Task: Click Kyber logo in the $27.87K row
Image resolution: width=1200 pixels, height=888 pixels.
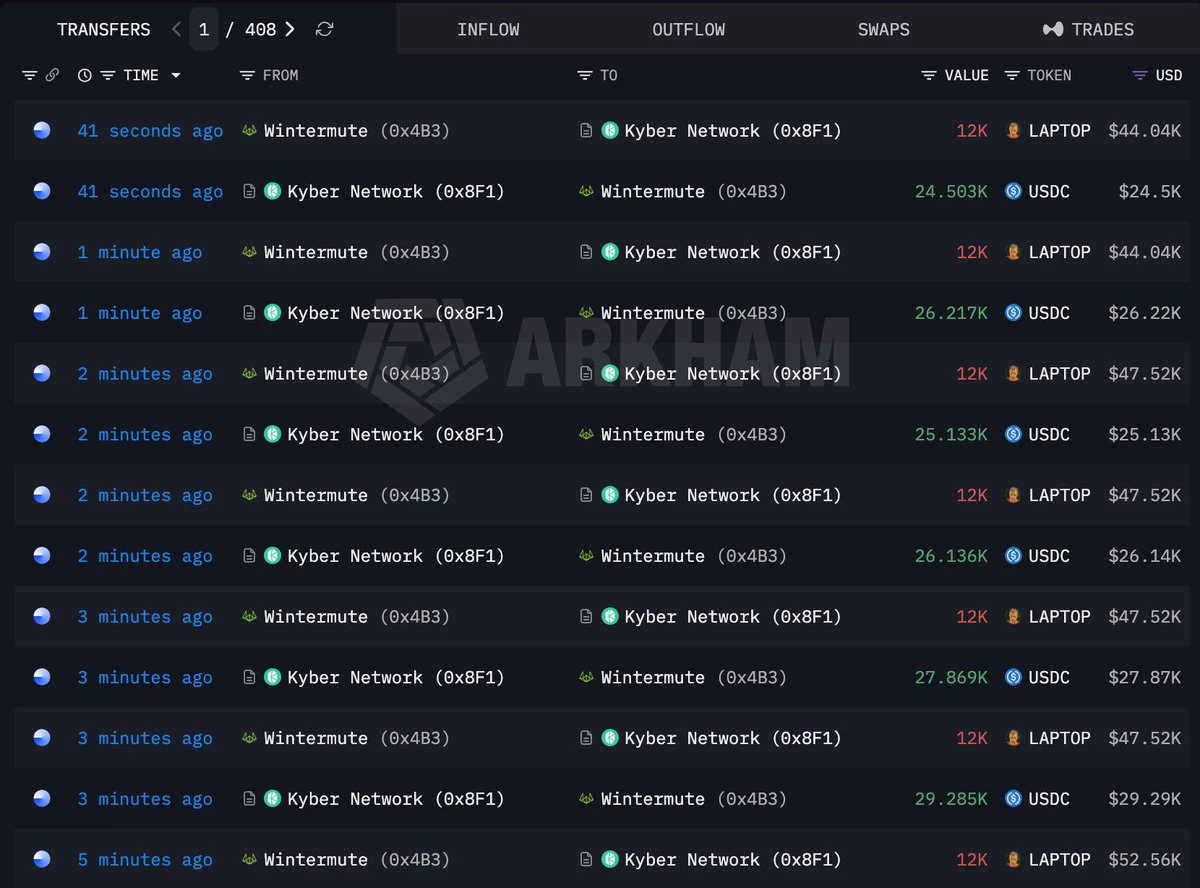Action: pyautogui.click(x=272, y=677)
